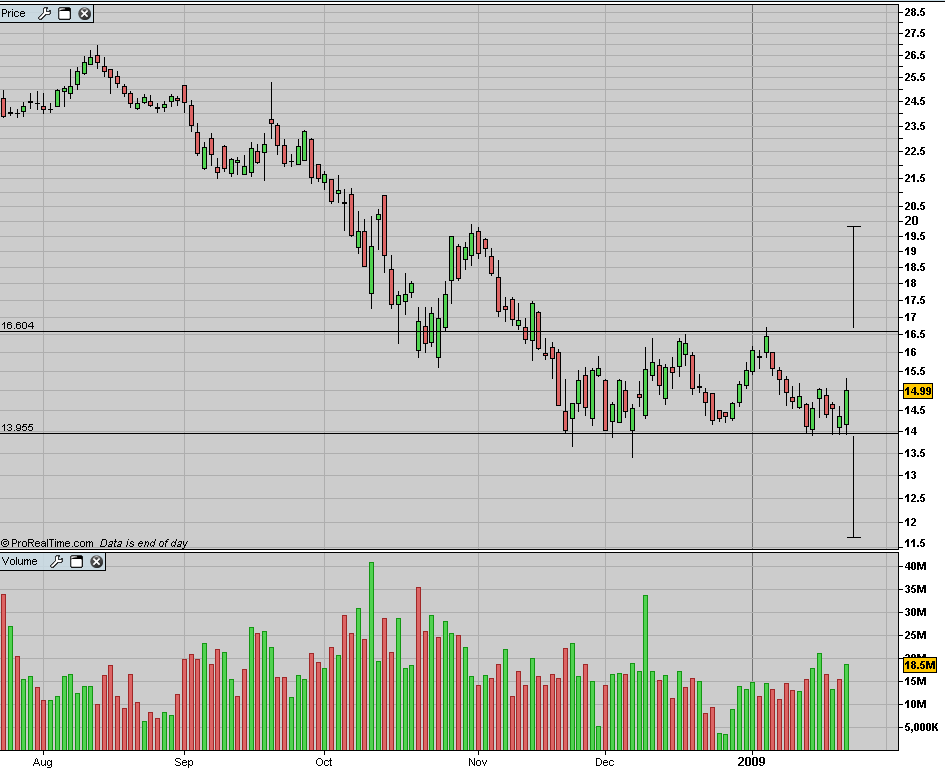Click the 35M volume axis value
Viewport: 945px width, 768px height.
[915, 589]
